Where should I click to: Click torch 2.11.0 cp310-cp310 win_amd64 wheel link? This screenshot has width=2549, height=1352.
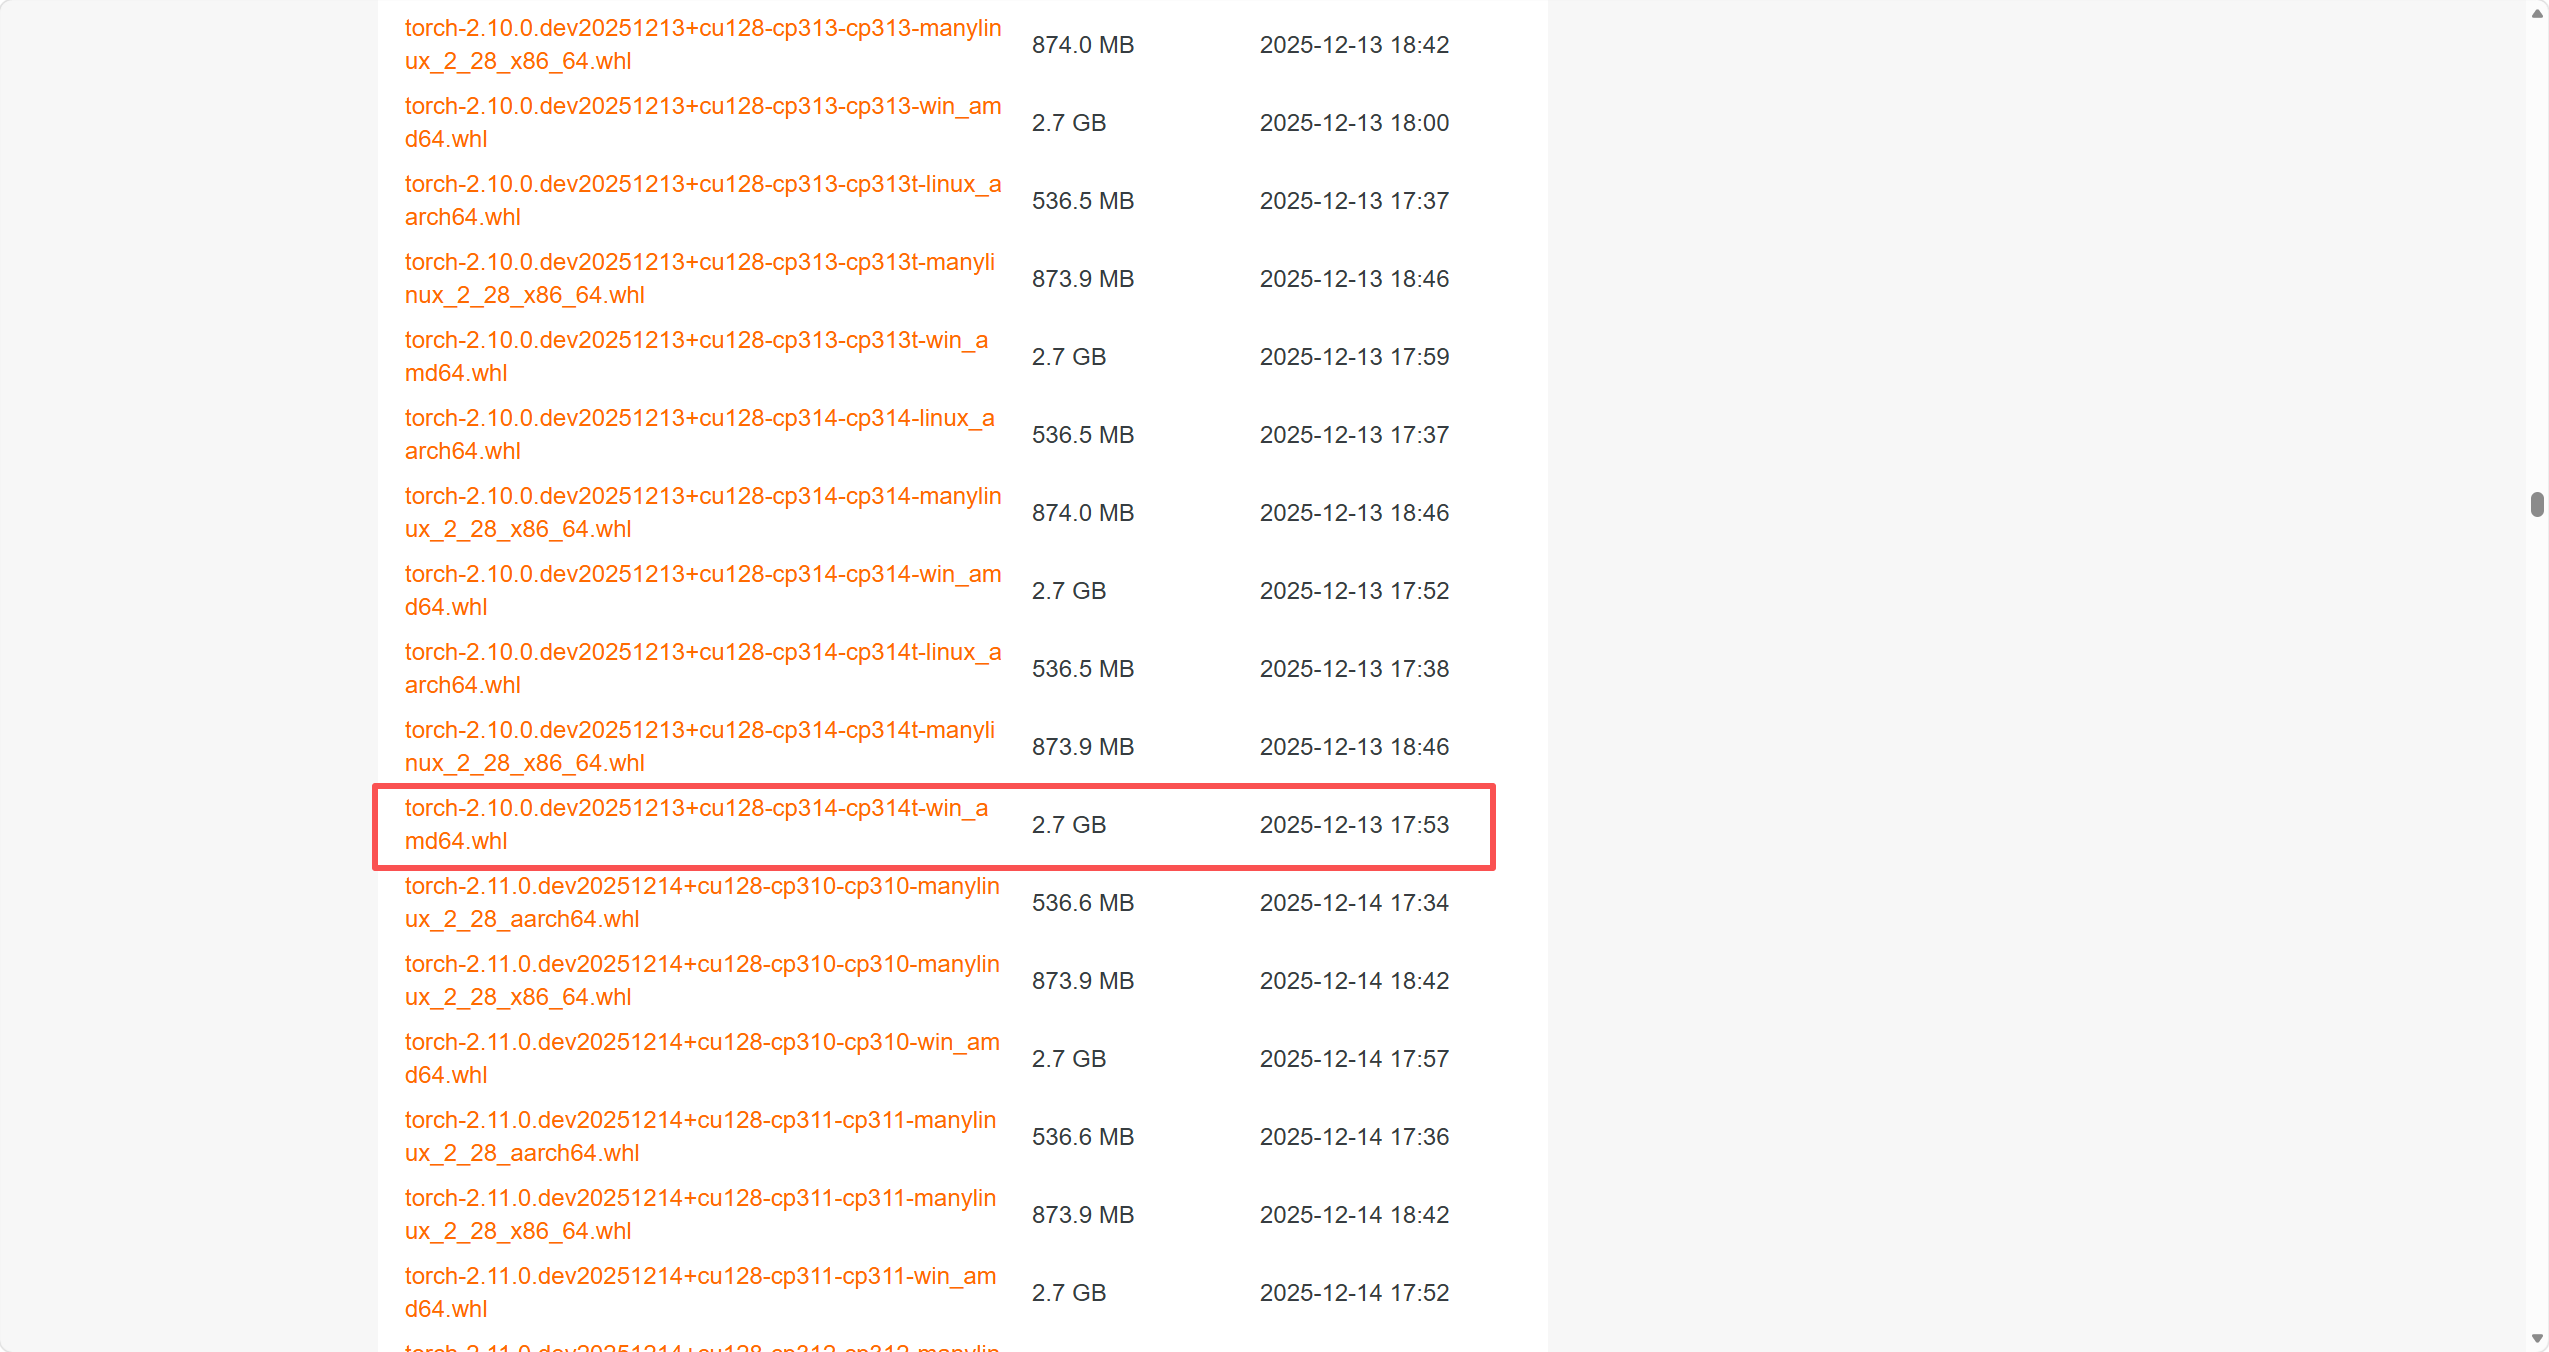tap(701, 1043)
